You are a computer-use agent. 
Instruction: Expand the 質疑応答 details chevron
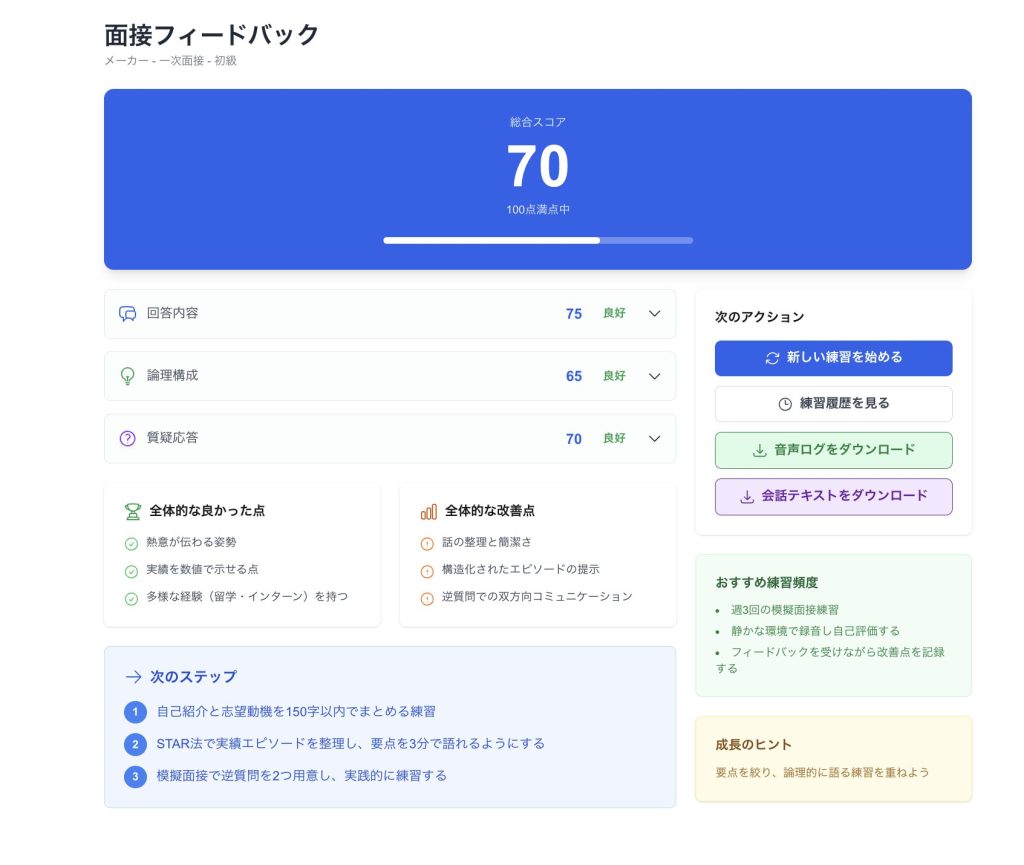coord(655,438)
